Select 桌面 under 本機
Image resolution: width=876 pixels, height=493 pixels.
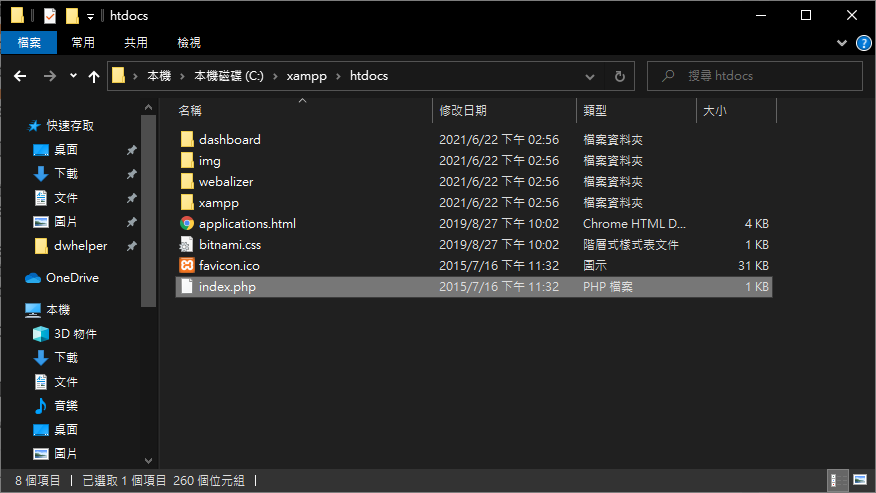click(66, 430)
